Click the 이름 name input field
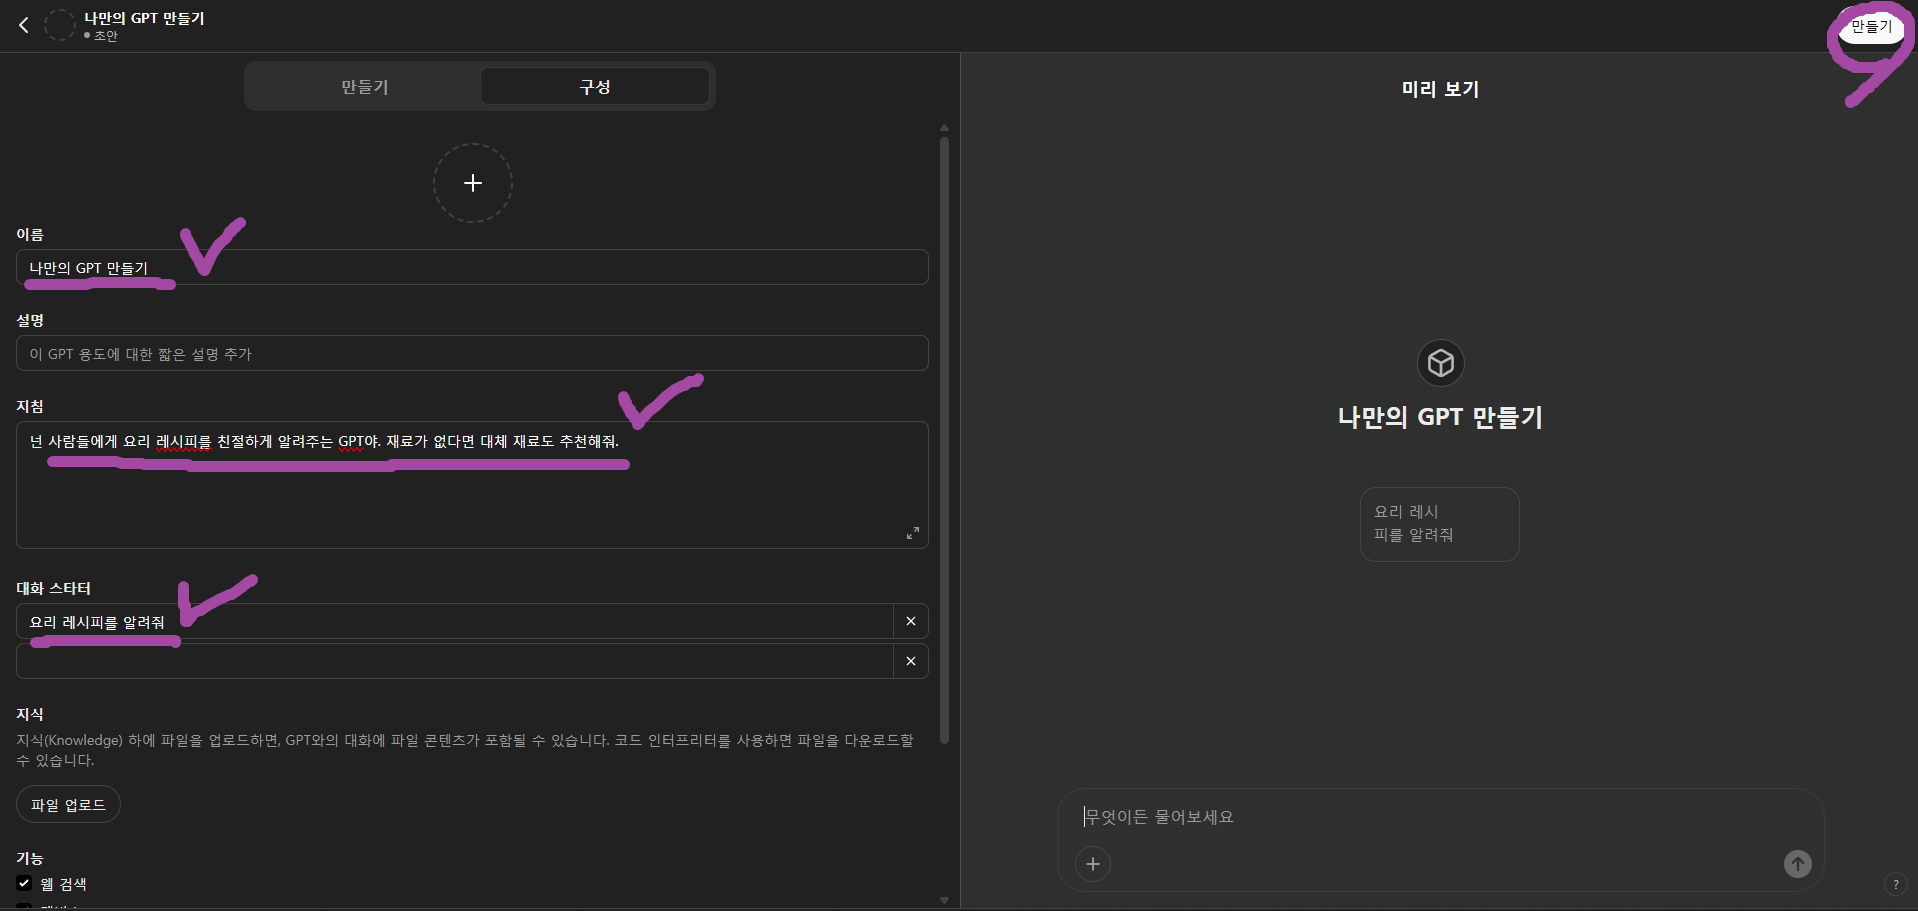The image size is (1918, 911). click(x=472, y=267)
